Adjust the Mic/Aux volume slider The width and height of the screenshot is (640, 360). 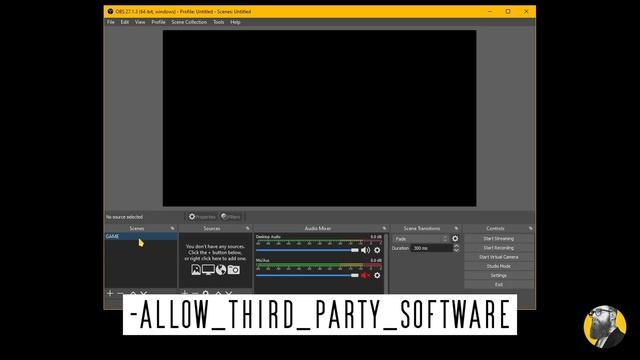(307, 276)
